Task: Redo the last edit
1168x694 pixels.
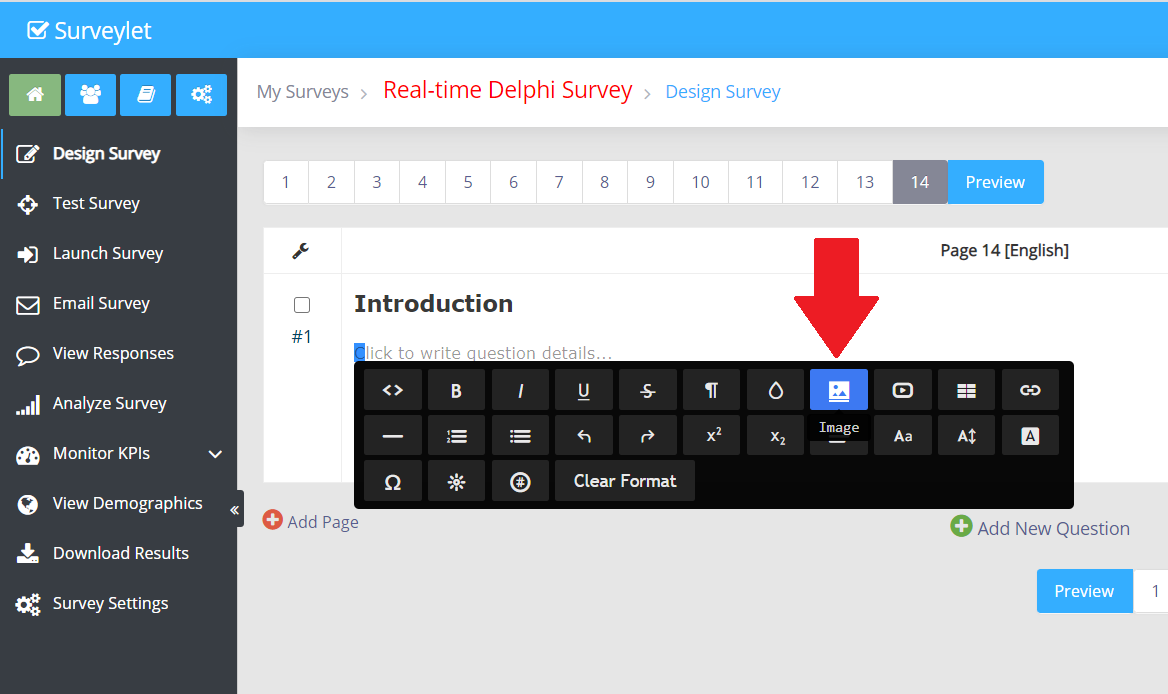Action: tap(647, 436)
